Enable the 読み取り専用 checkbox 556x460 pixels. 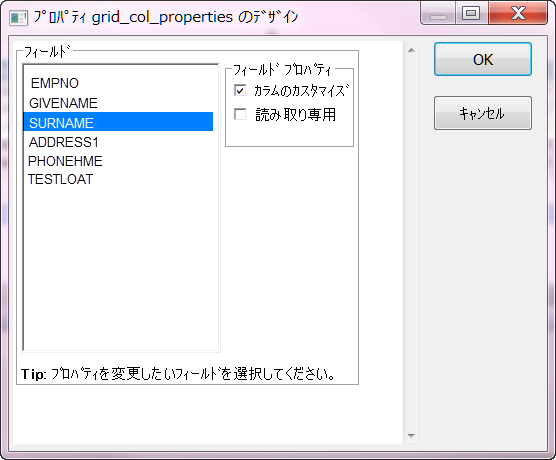(x=240, y=114)
